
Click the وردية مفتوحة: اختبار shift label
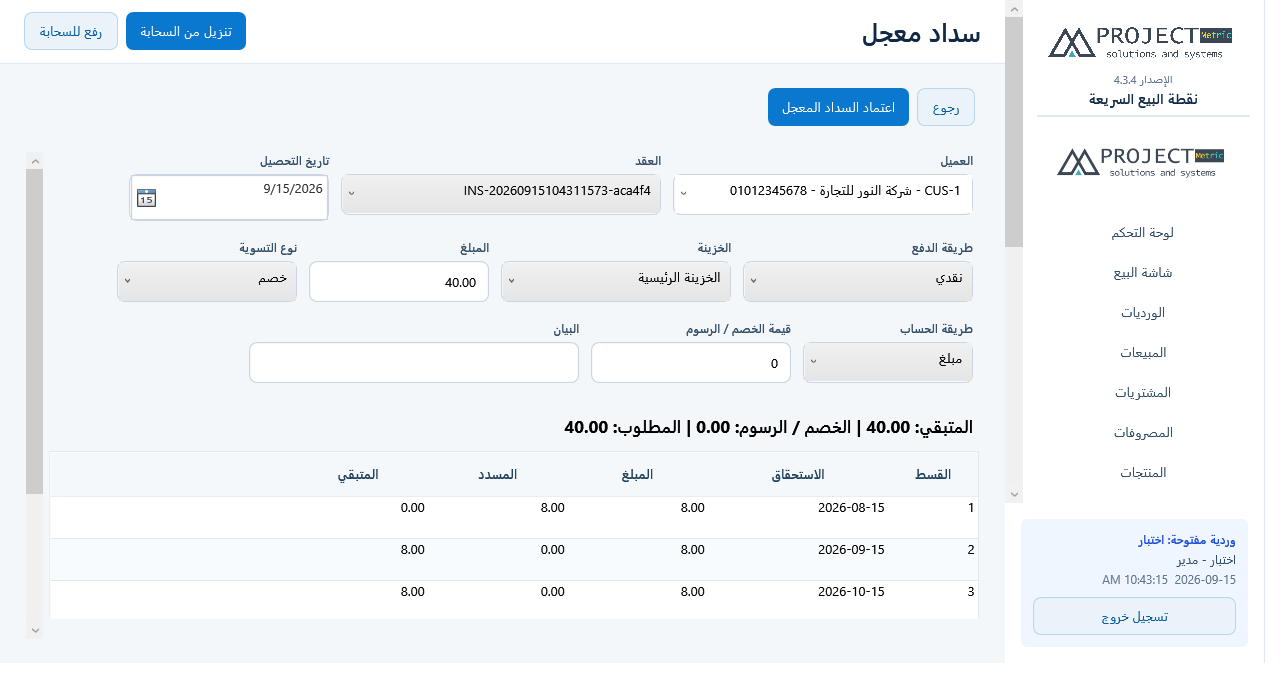pos(1187,541)
